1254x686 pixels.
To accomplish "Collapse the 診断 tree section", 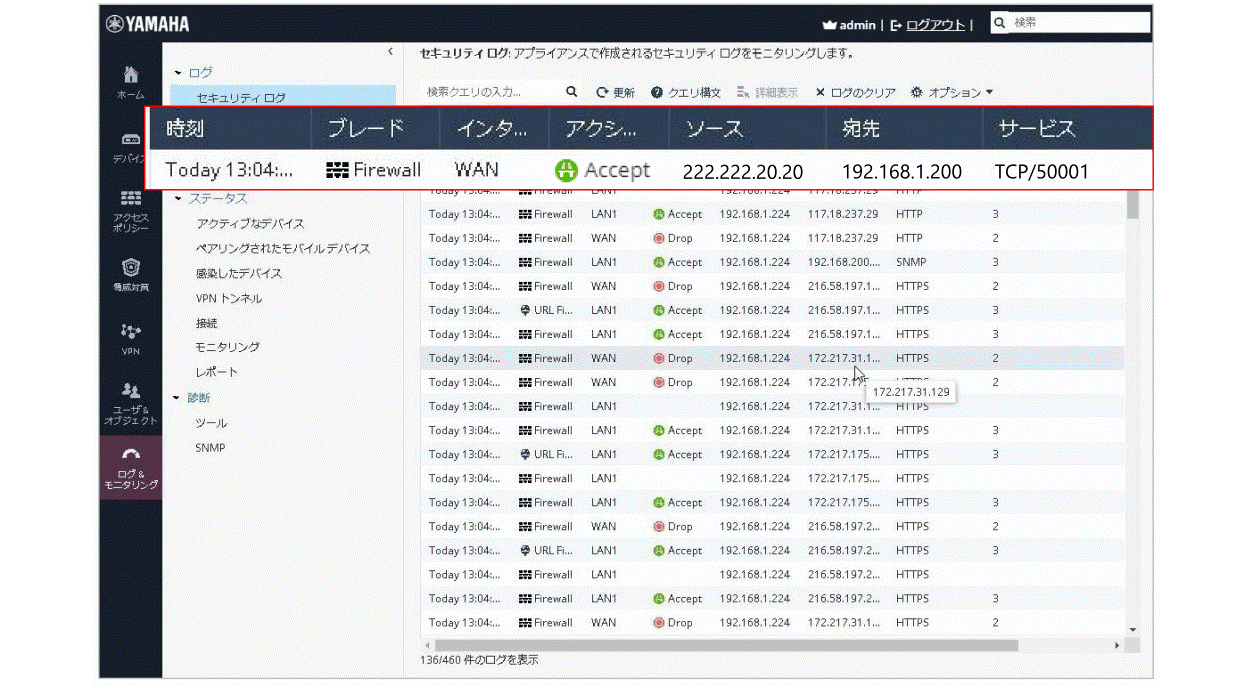I will point(179,398).
